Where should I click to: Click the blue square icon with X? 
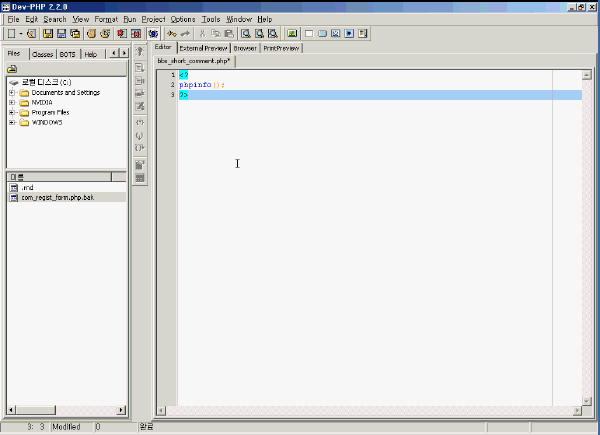click(336, 34)
